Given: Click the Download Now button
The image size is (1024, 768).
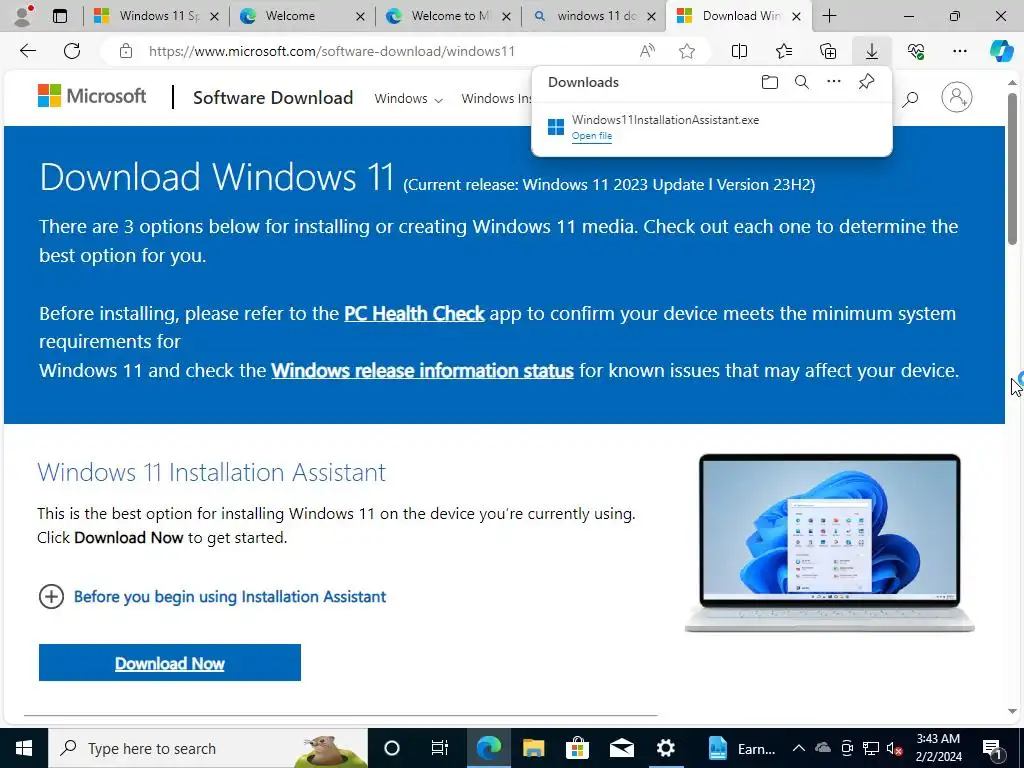Looking at the screenshot, I should coord(170,662).
